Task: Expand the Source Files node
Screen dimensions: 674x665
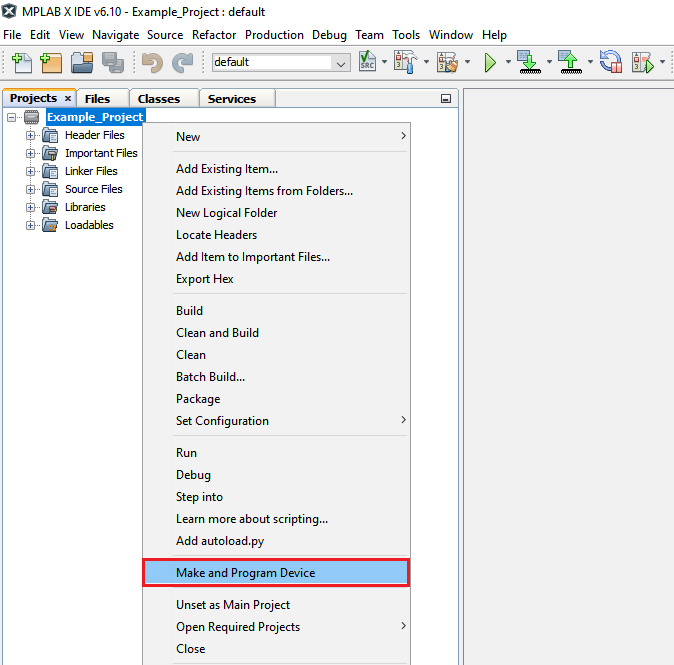Action: 31,190
